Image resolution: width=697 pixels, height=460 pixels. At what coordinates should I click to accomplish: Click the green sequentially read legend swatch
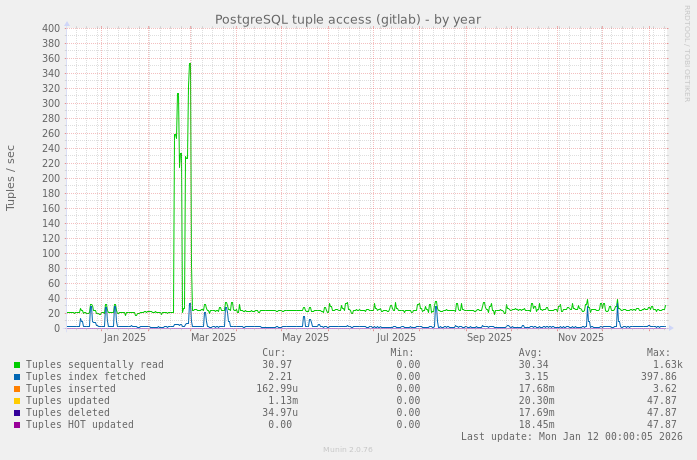pos(17,365)
